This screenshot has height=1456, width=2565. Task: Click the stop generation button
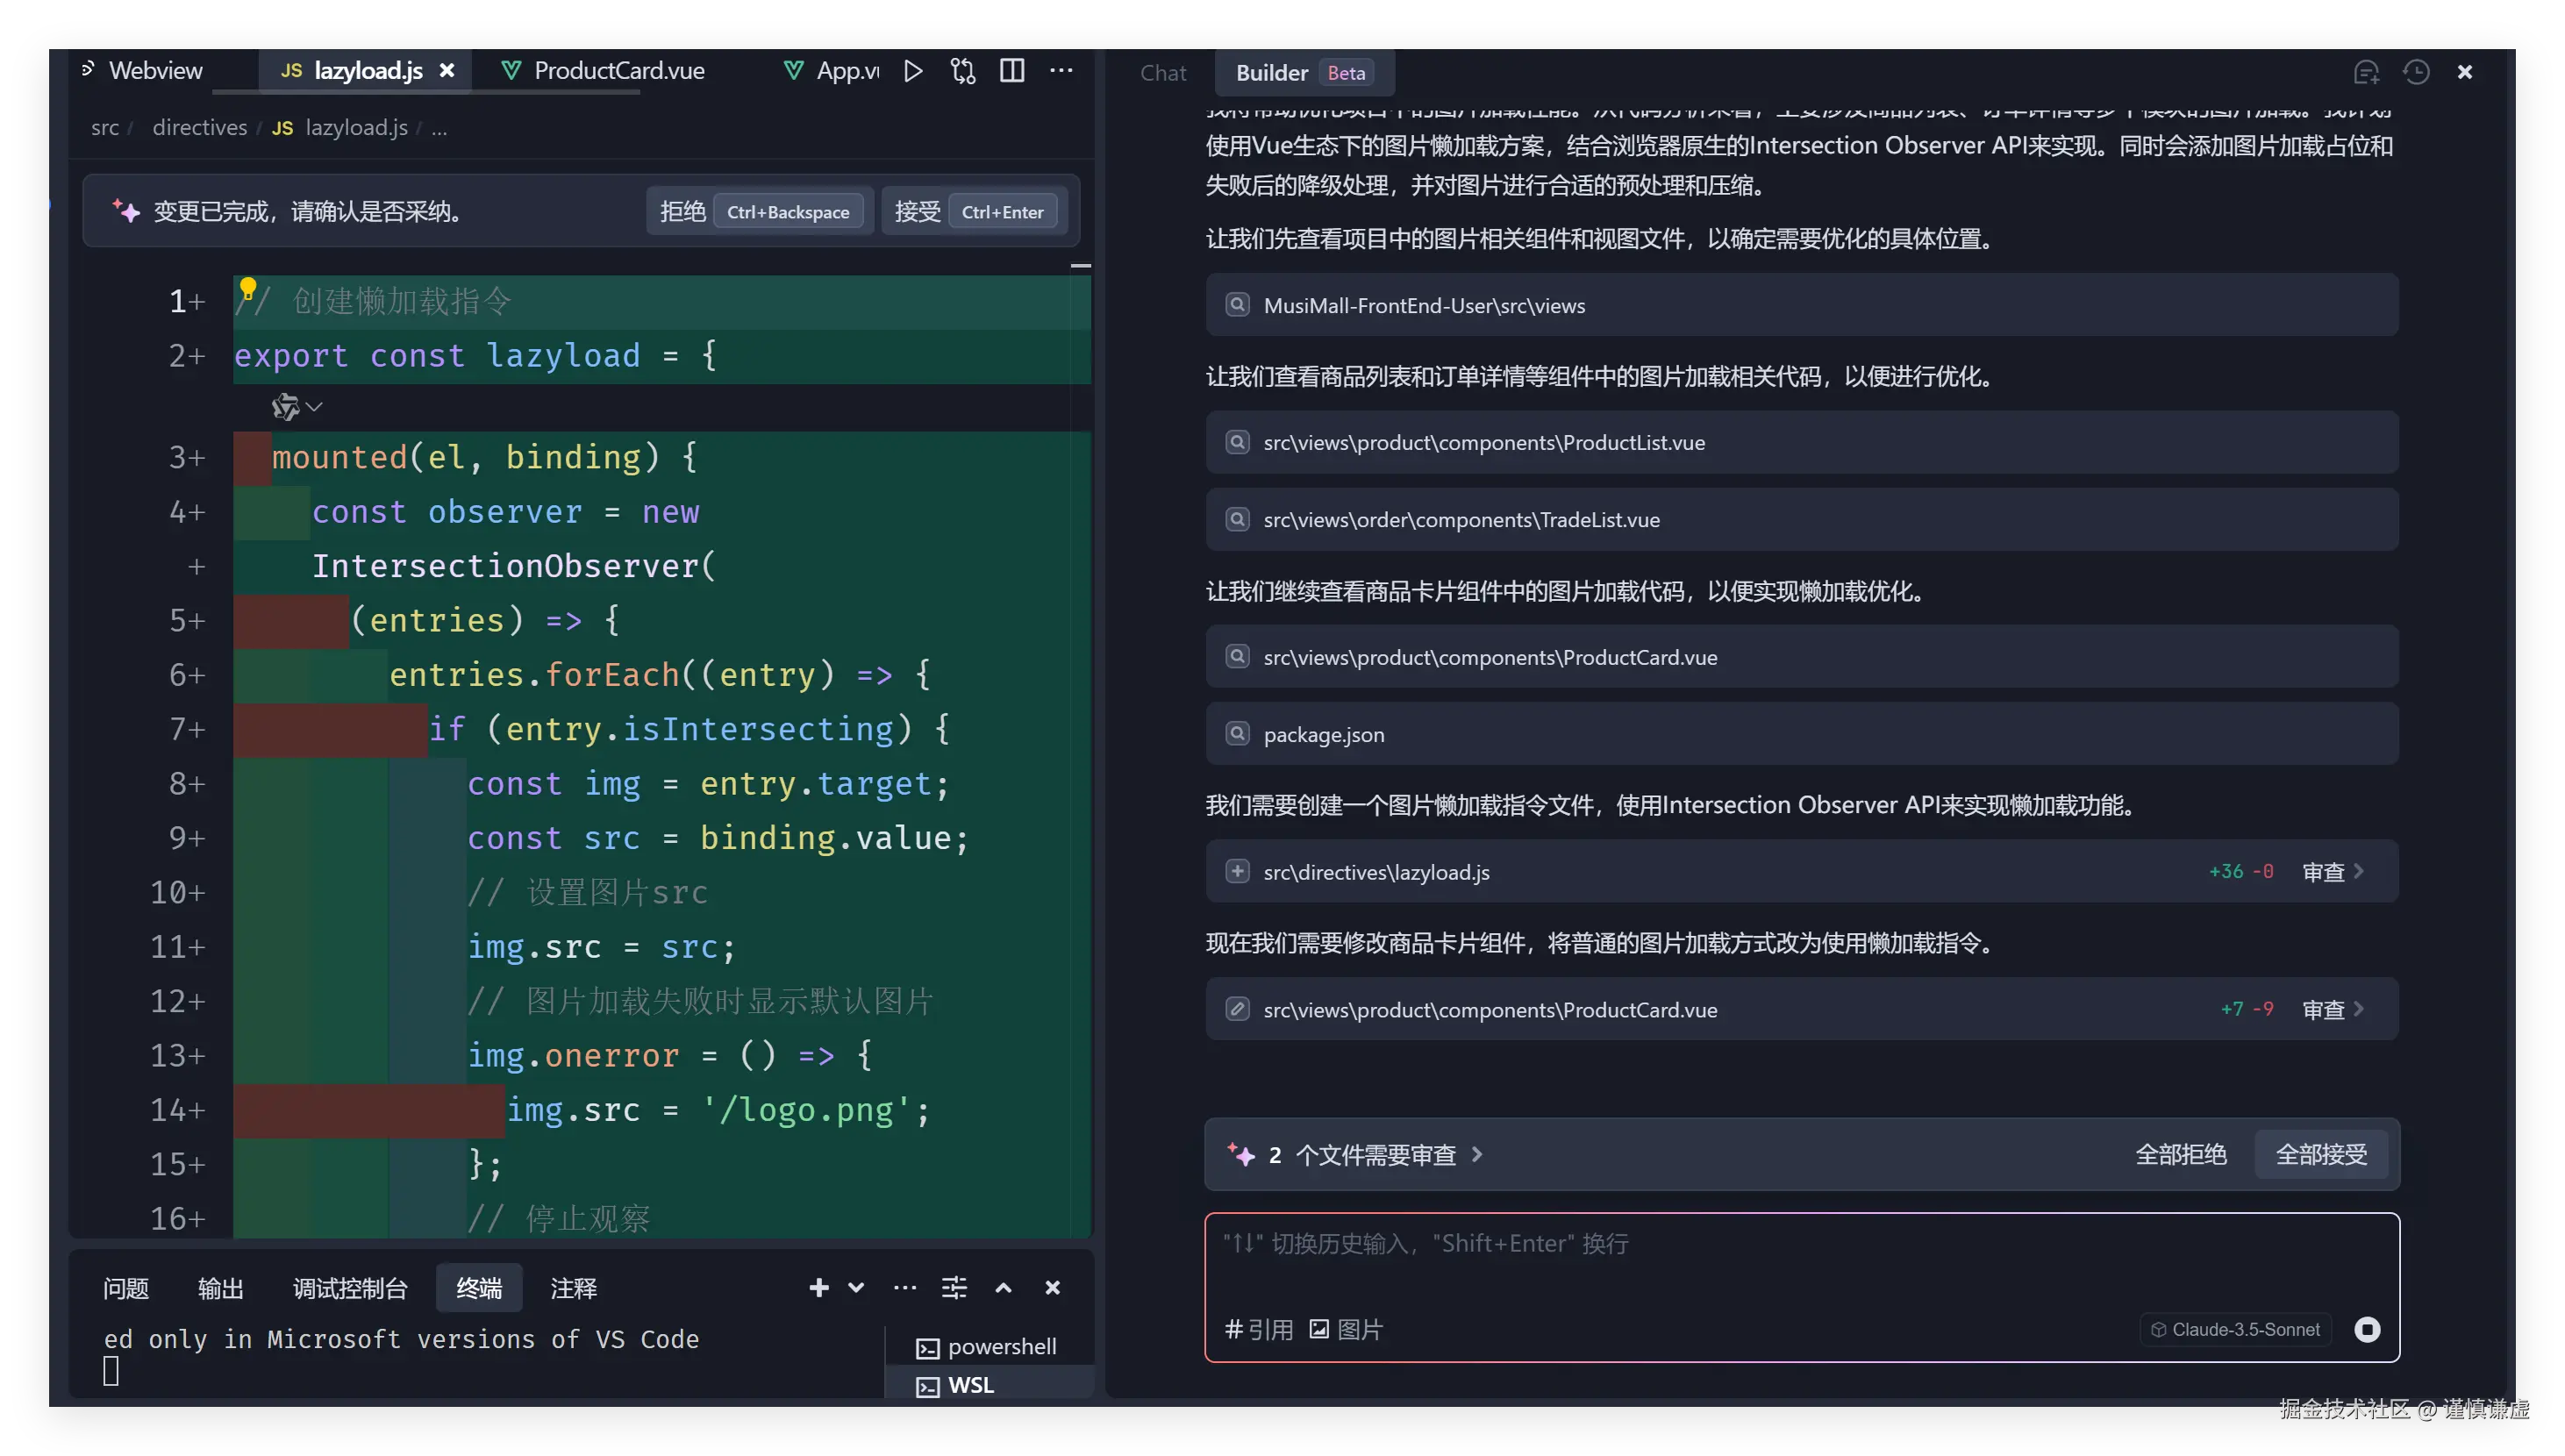pos(2367,1329)
